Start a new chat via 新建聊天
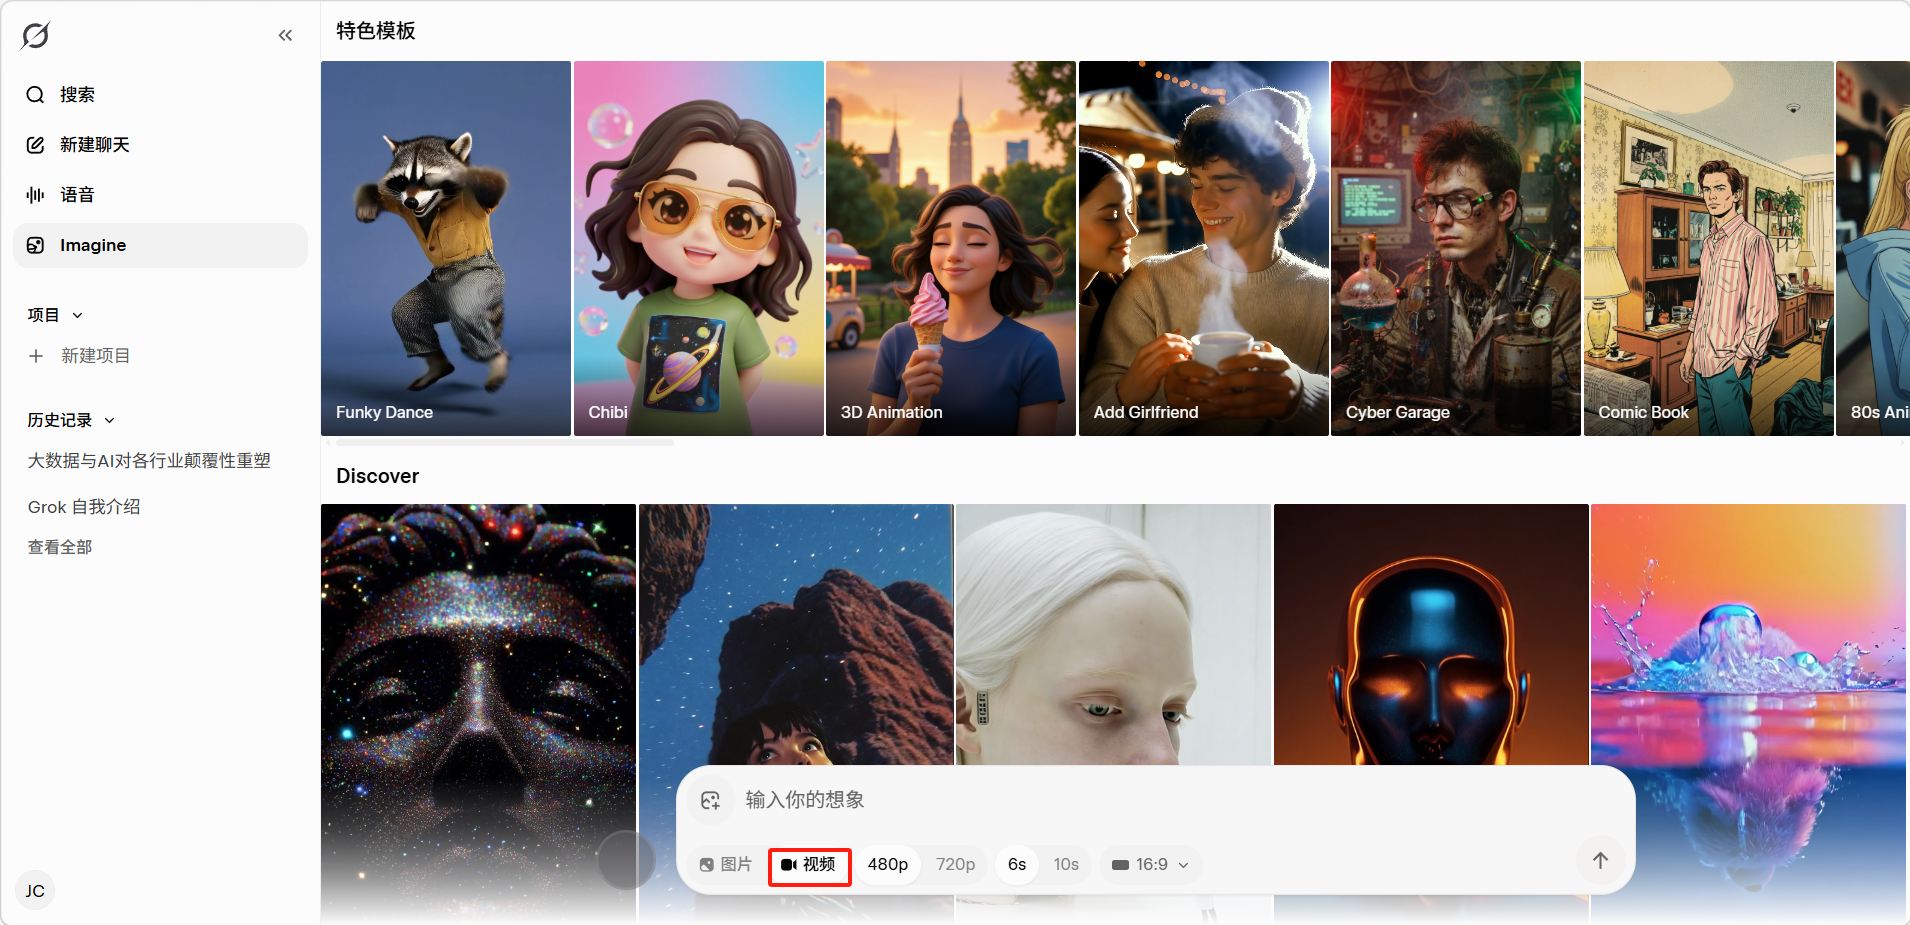 (x=94, y=145)
